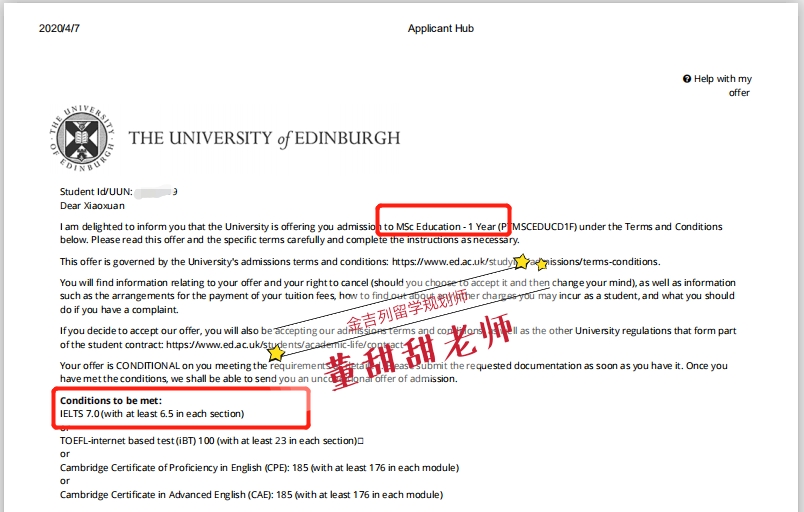Screen dimensions: 804x512
Task: Click the 'THE UNIVERSITY of EDINBURGH' wordmark
Action: [x=264, y=139]
